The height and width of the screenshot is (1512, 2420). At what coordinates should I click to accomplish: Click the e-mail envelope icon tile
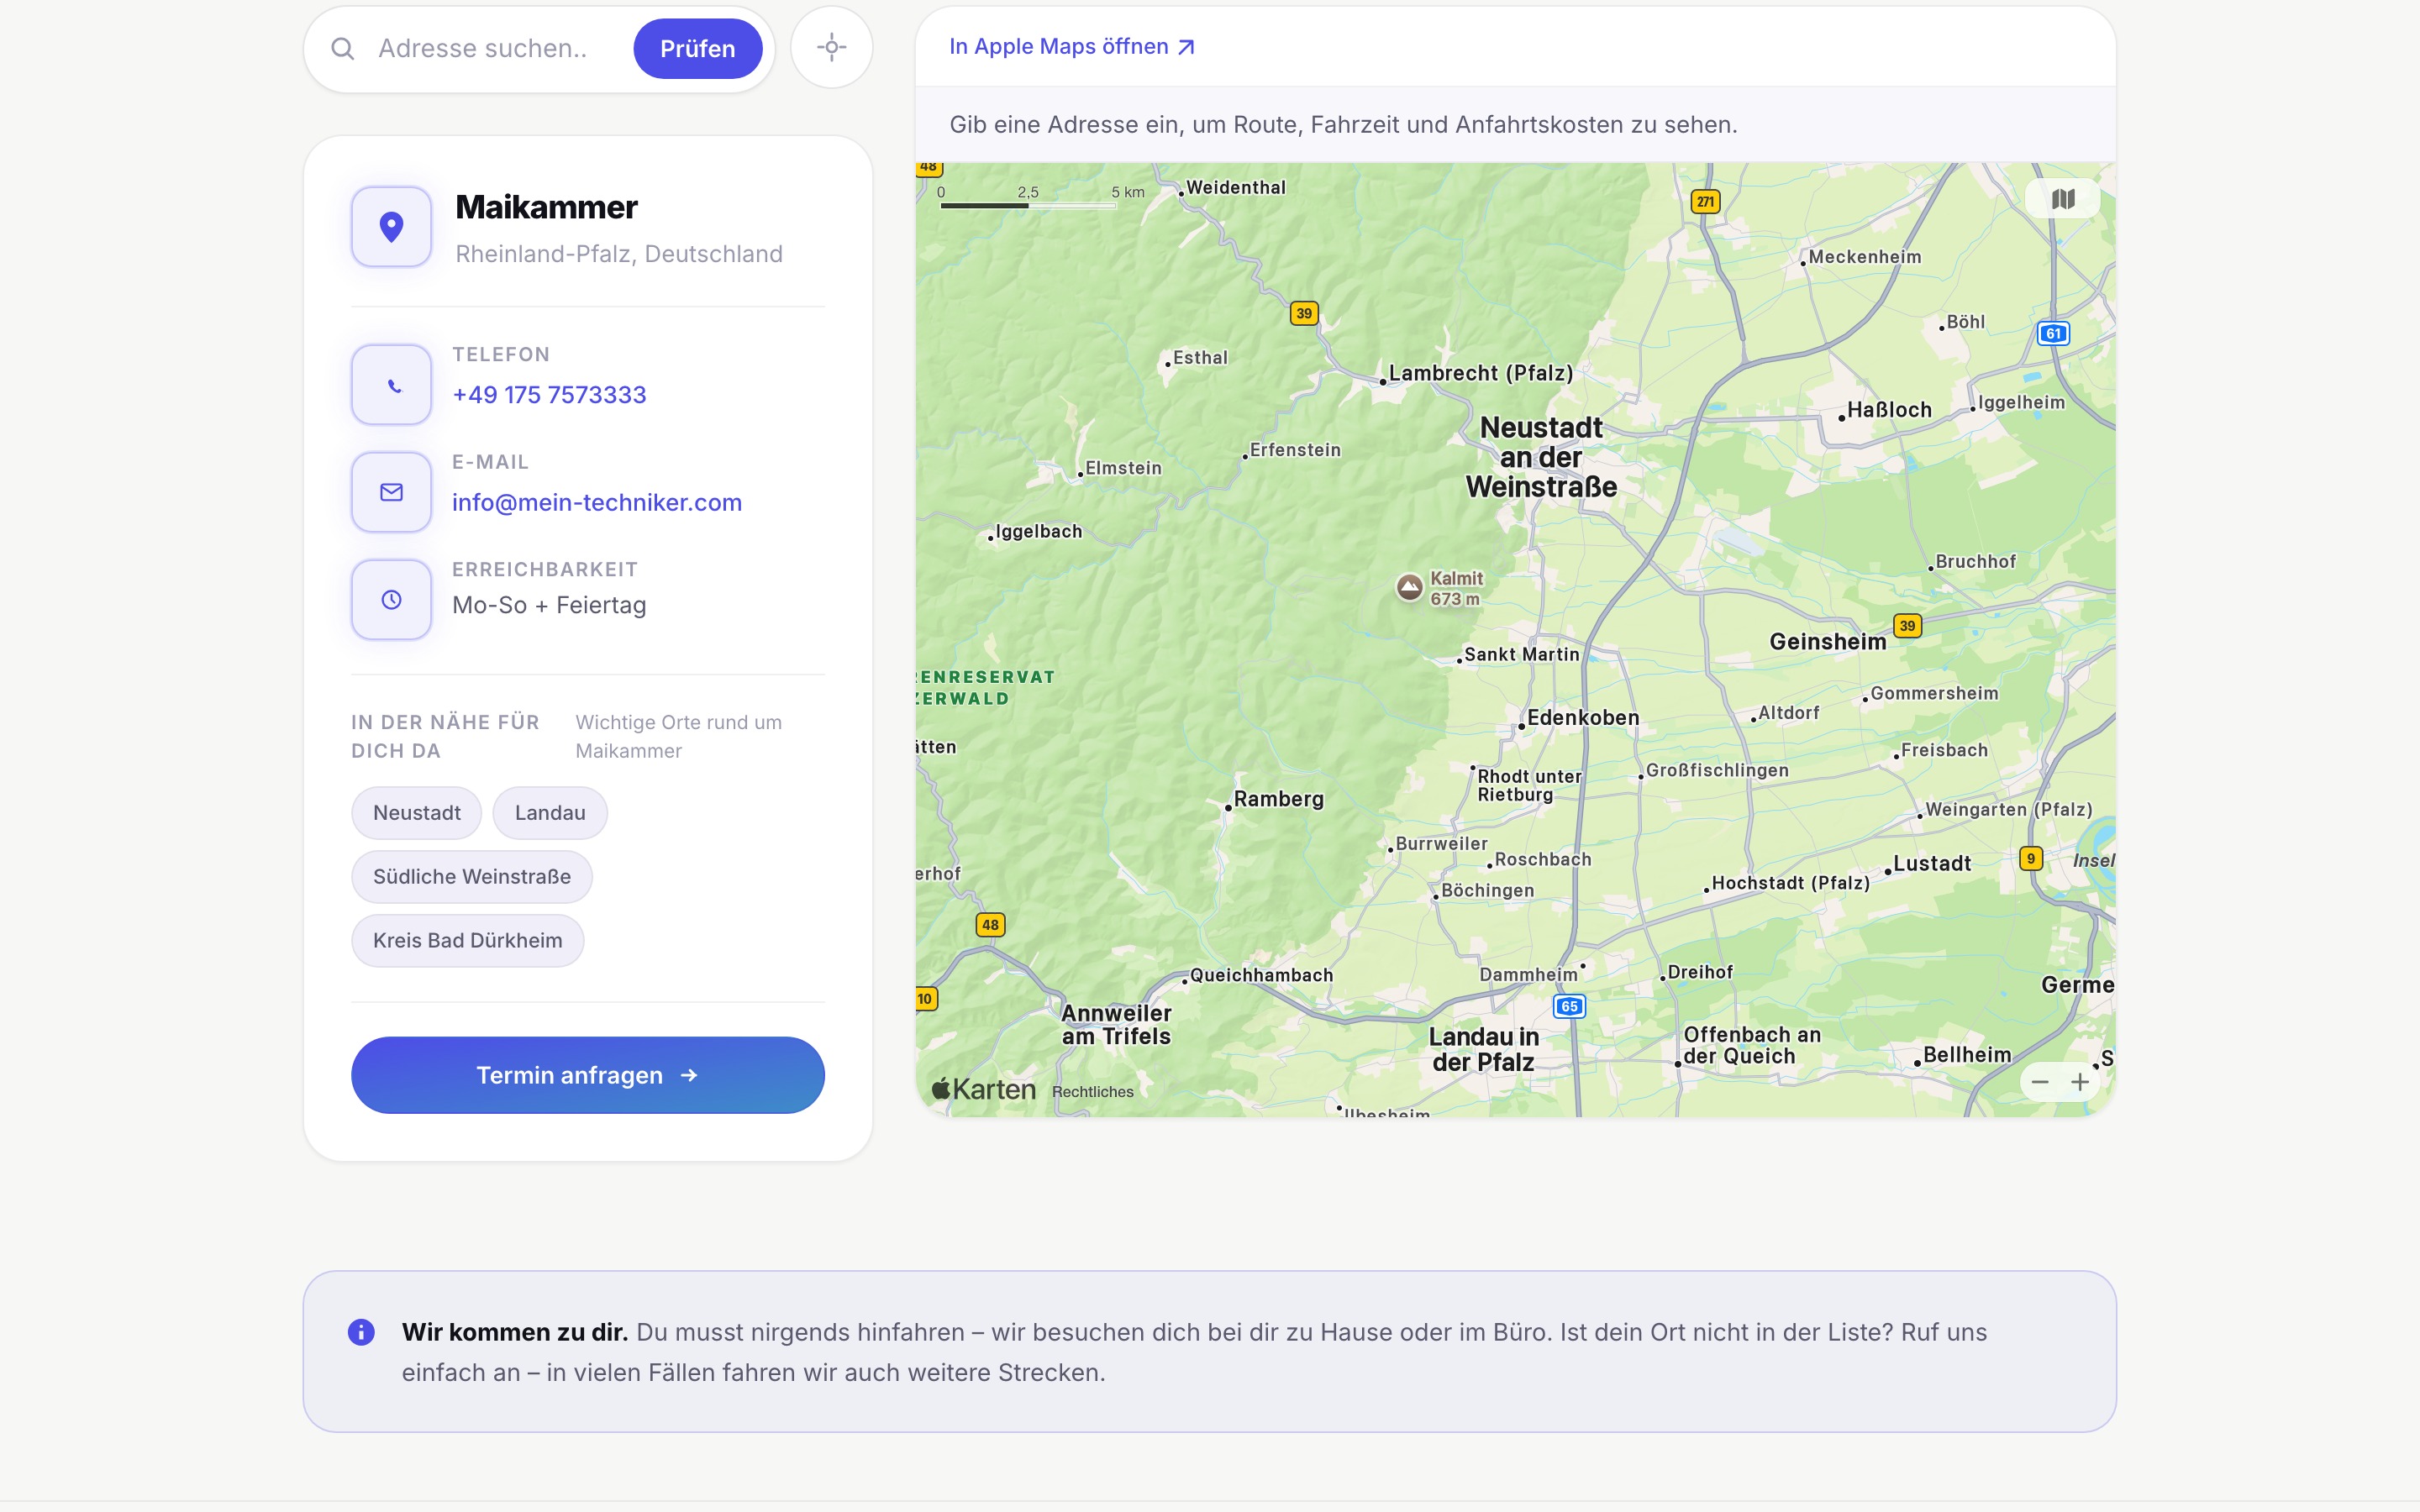point(391,492)
